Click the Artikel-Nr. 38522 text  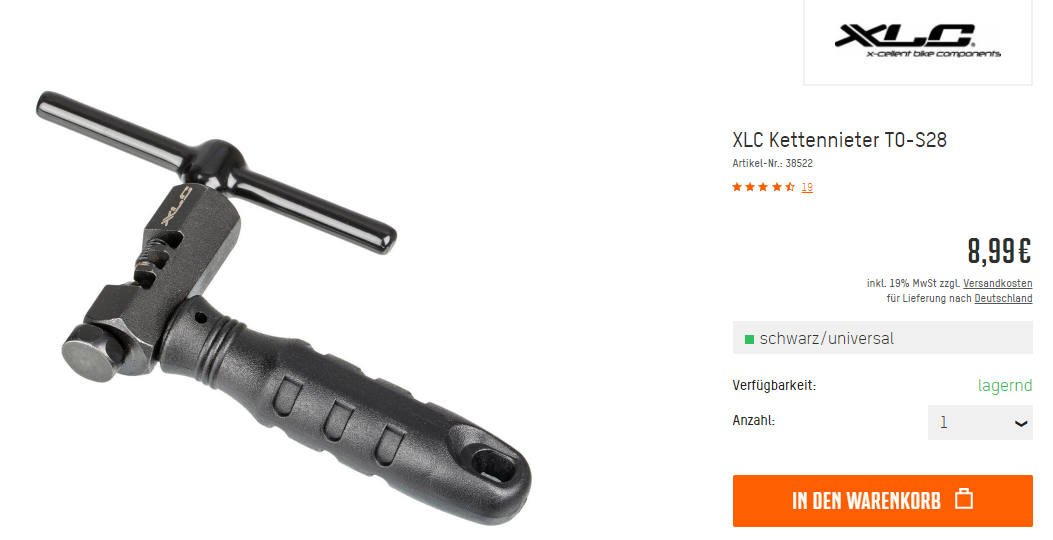pos(772,163)
